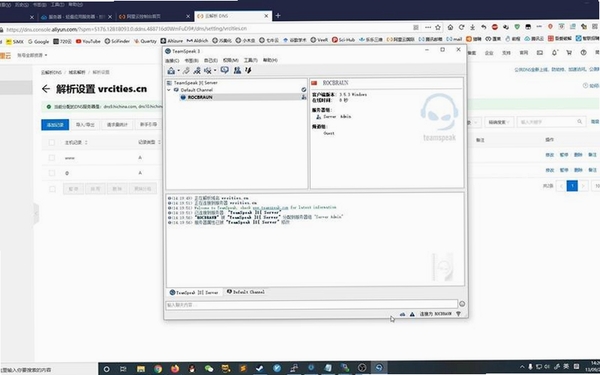Toggle the TeamSpeak mute microphone toolbar icon
Image resolution: width=600 pixels, height=375 pixels.
point(208,70)
